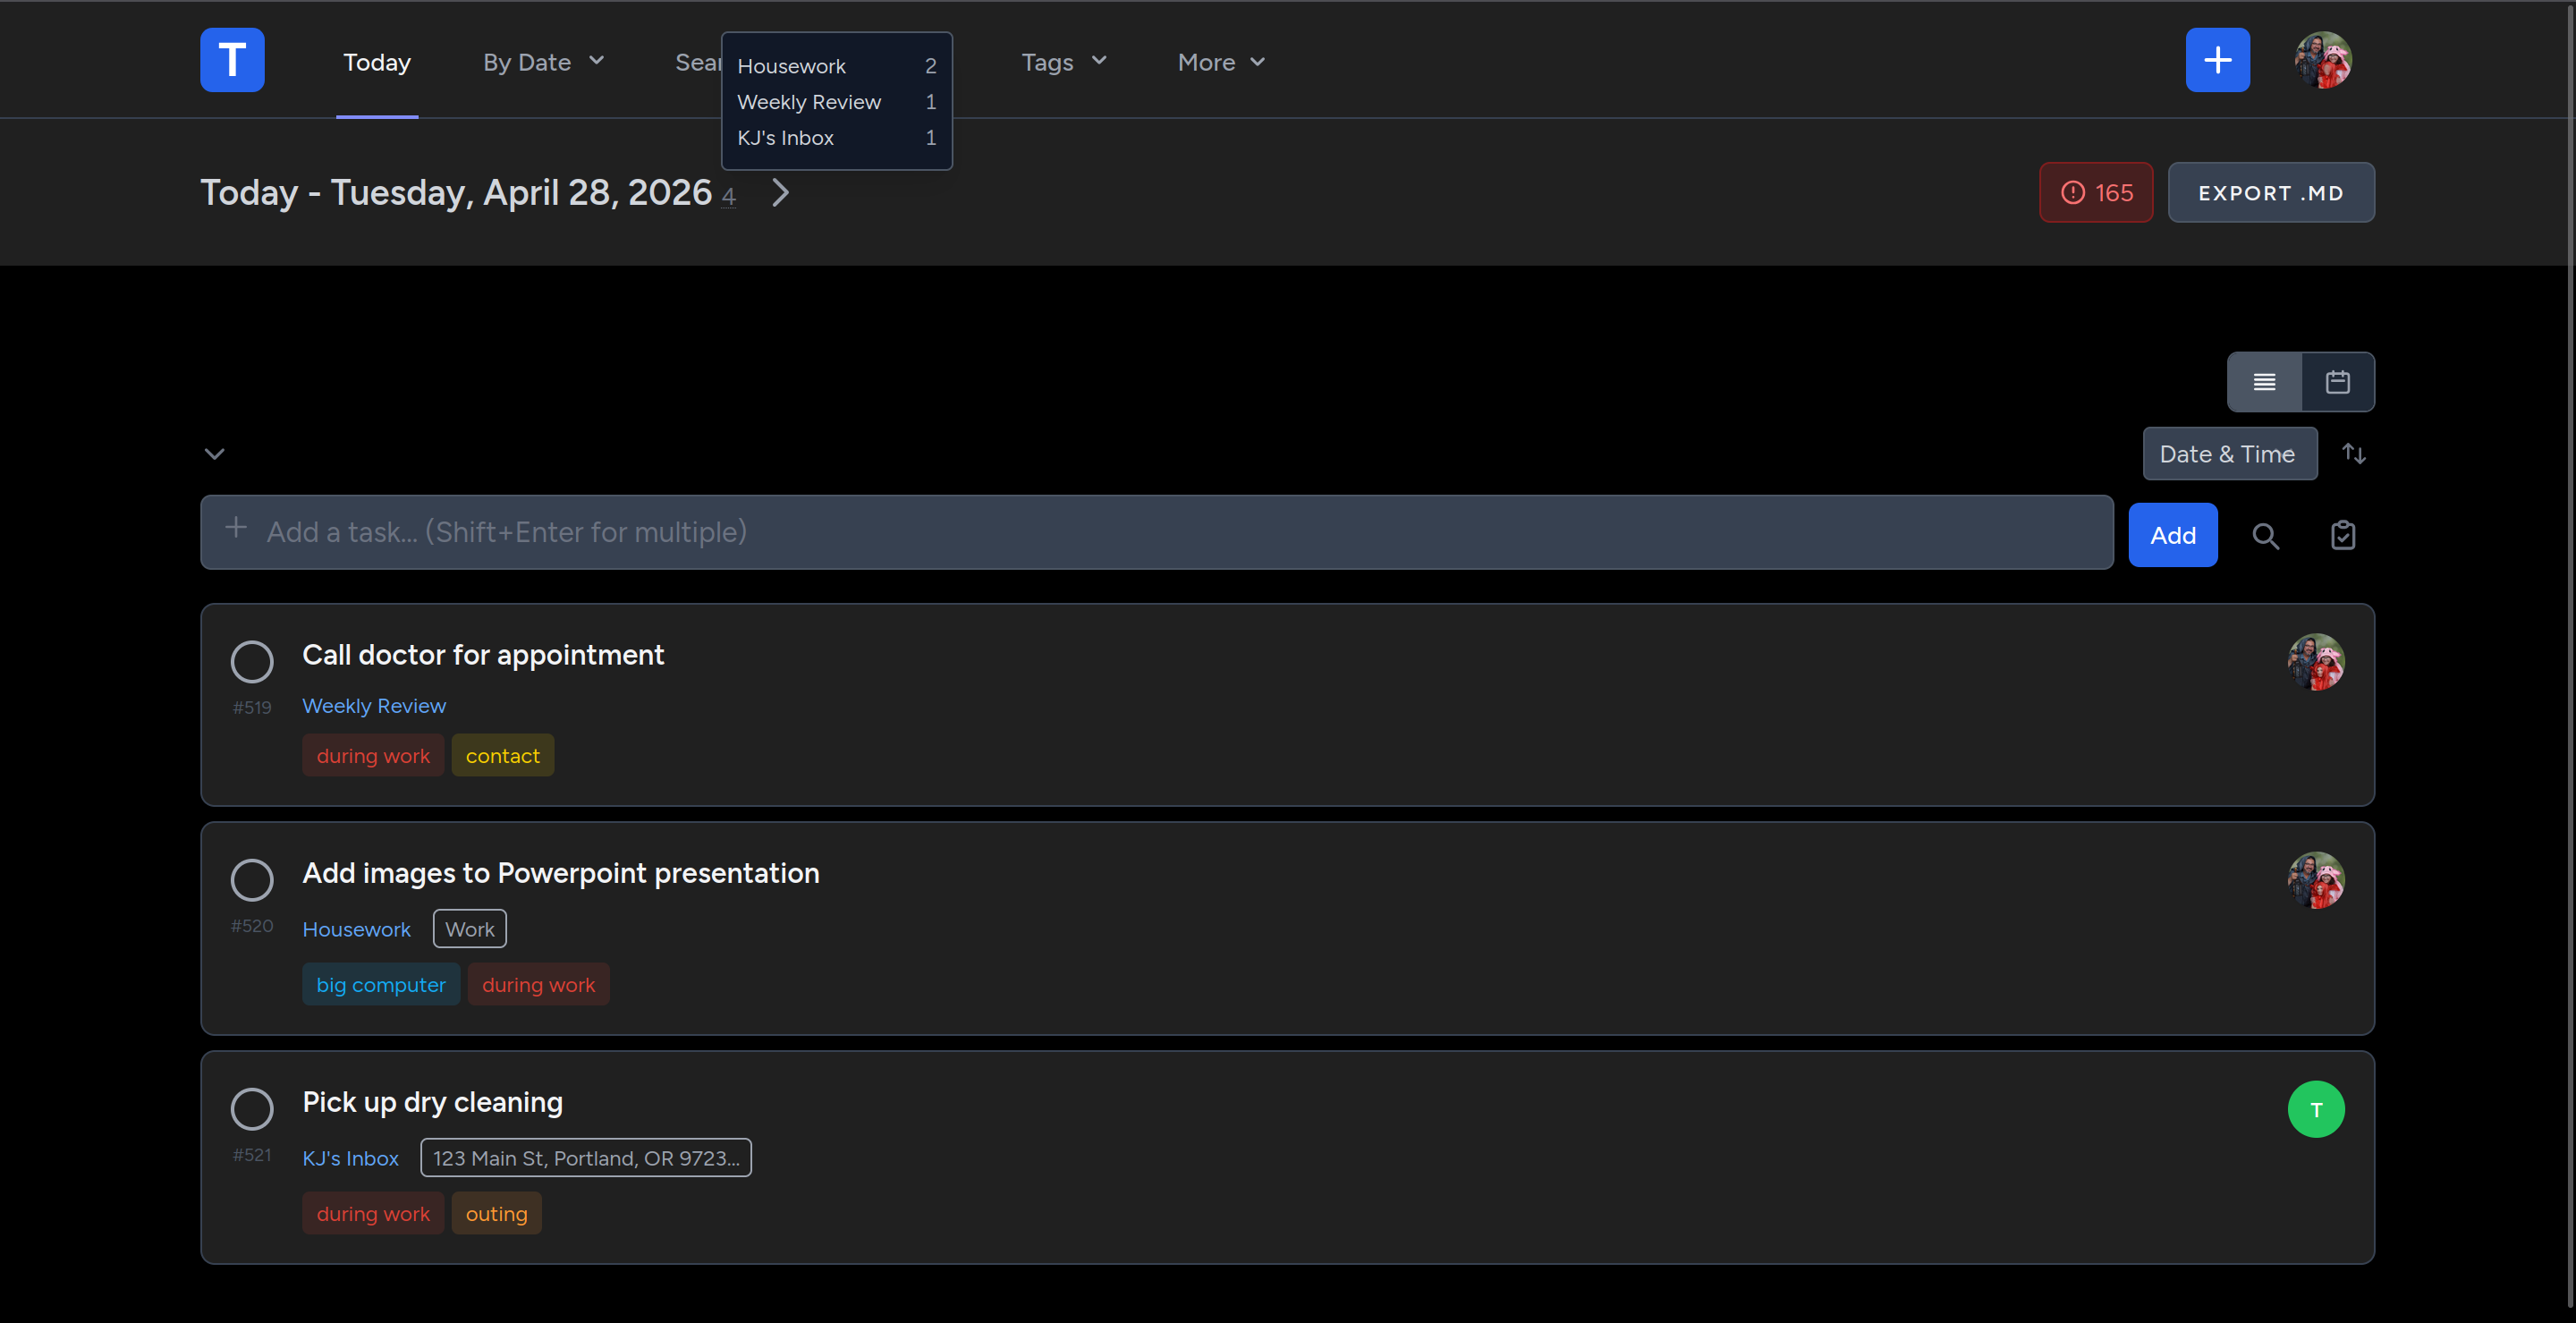Reverse sort order with arrows icon
2576x1323 pixels.
[2354, 453]
